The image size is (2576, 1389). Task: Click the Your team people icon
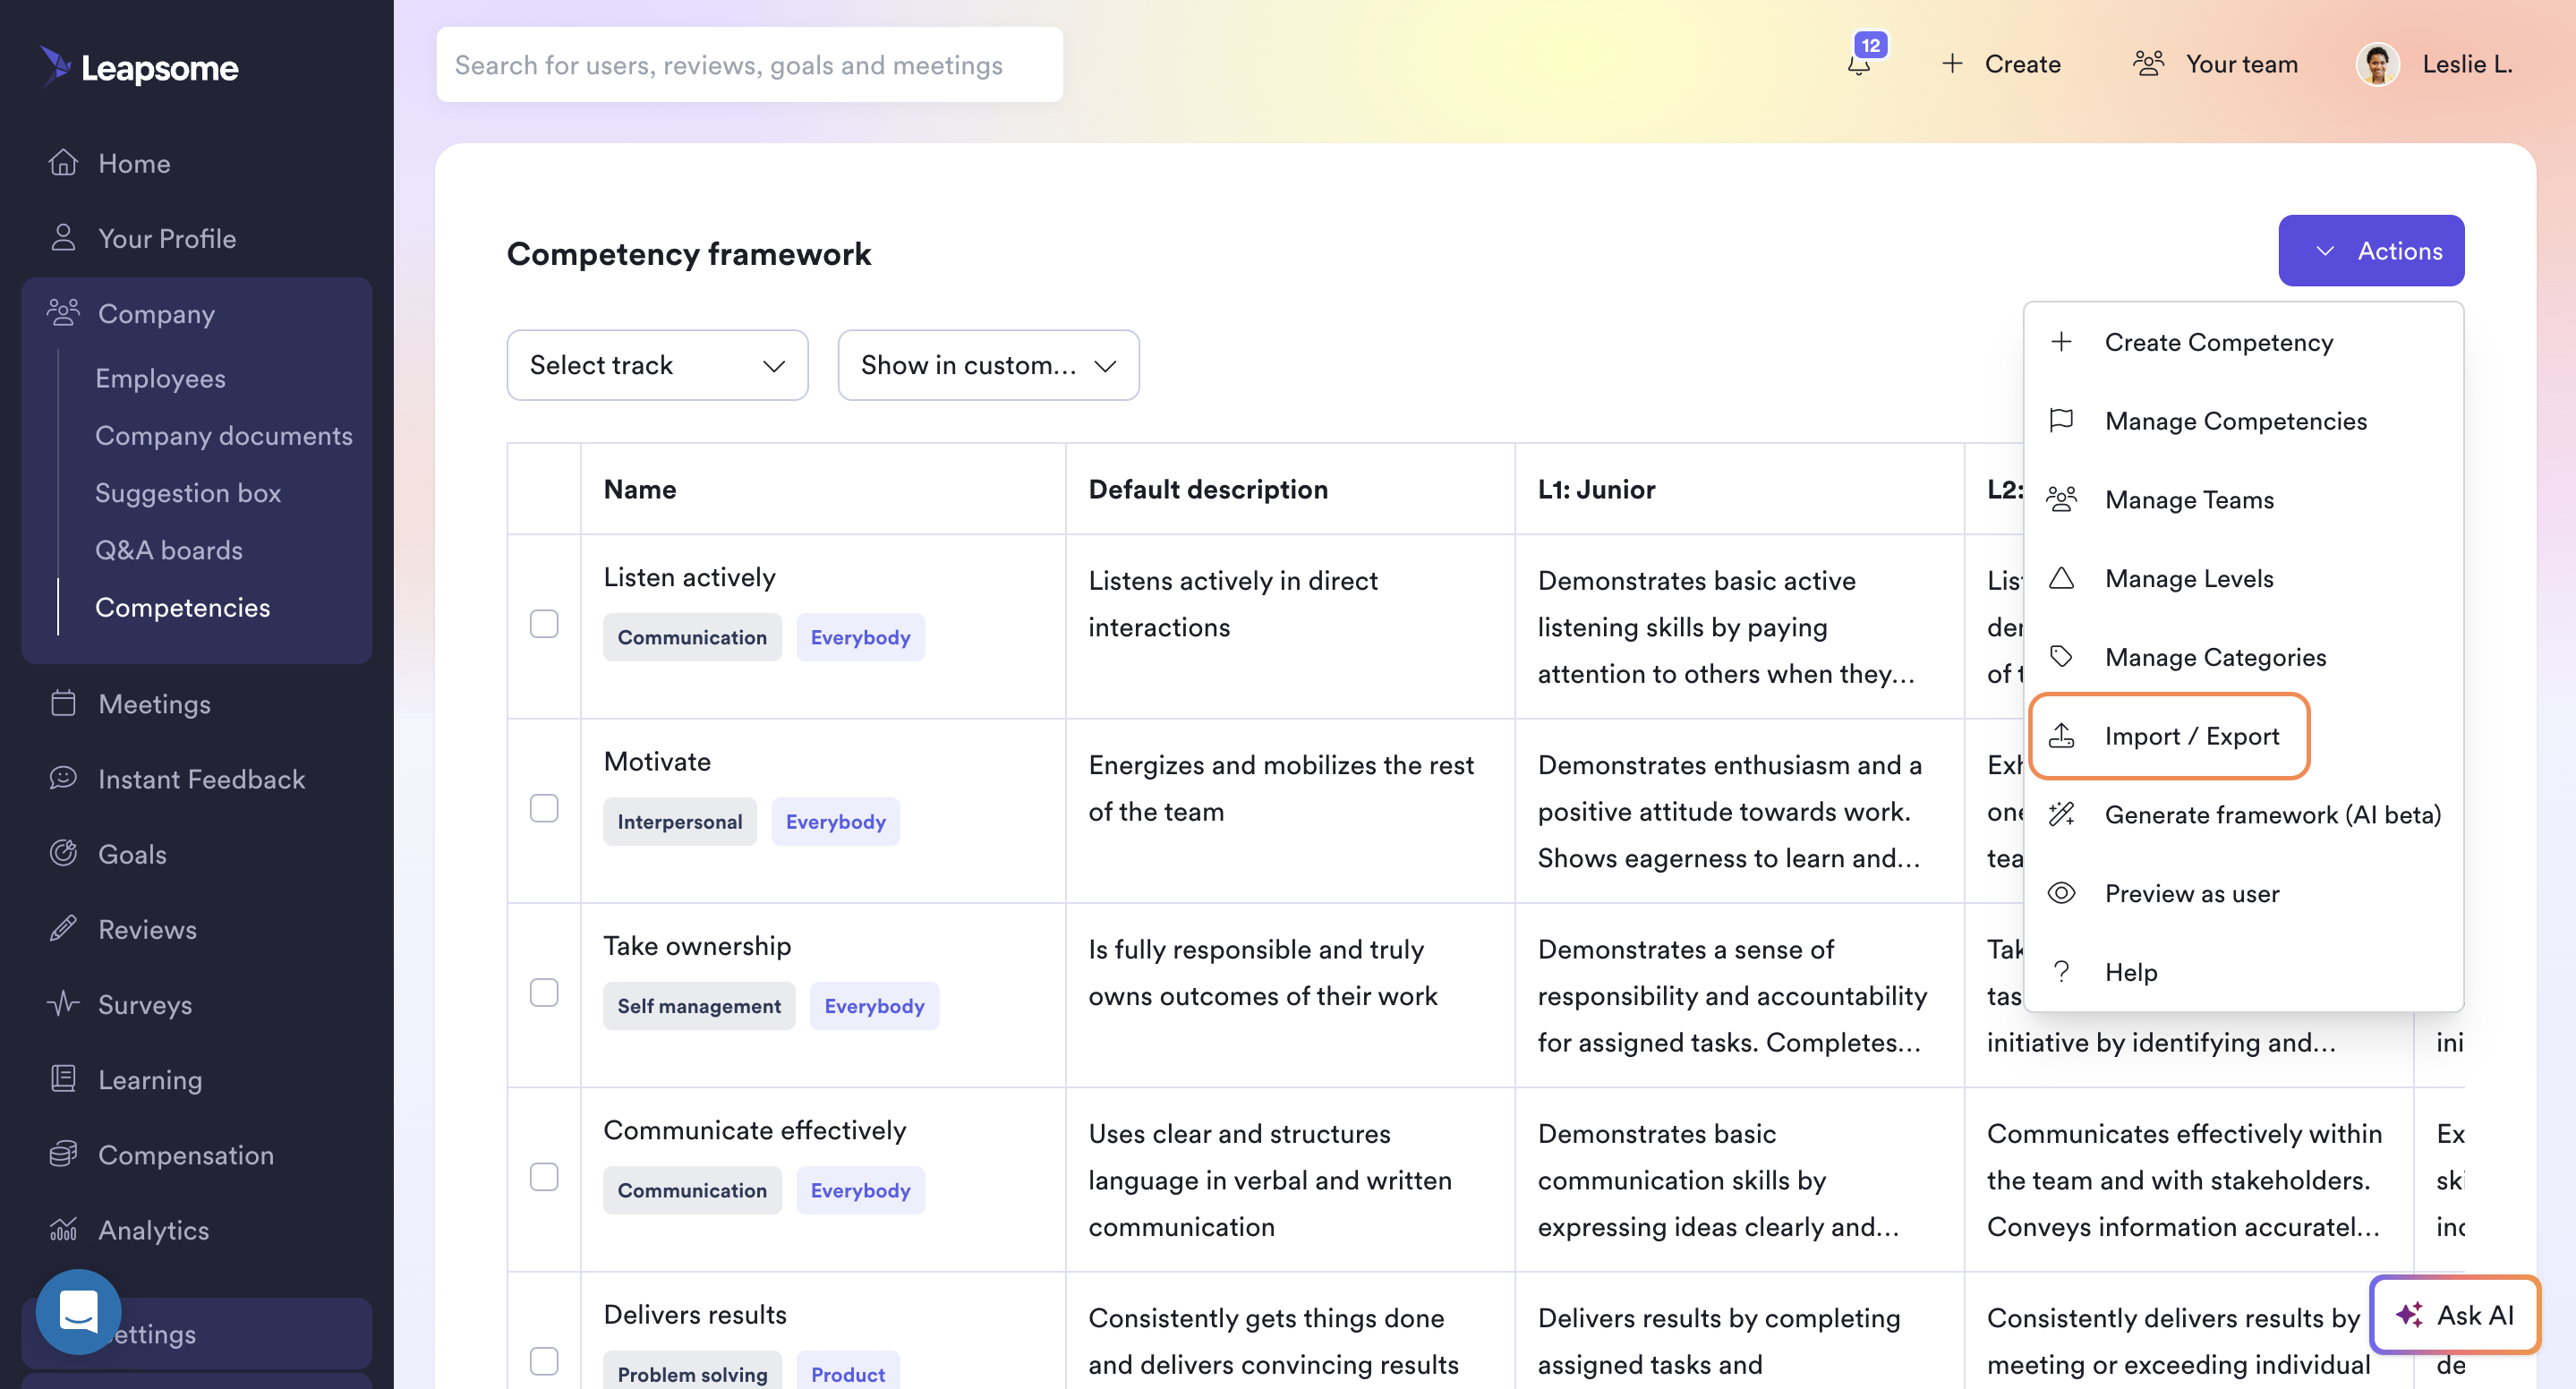[x=2148, y=64]
